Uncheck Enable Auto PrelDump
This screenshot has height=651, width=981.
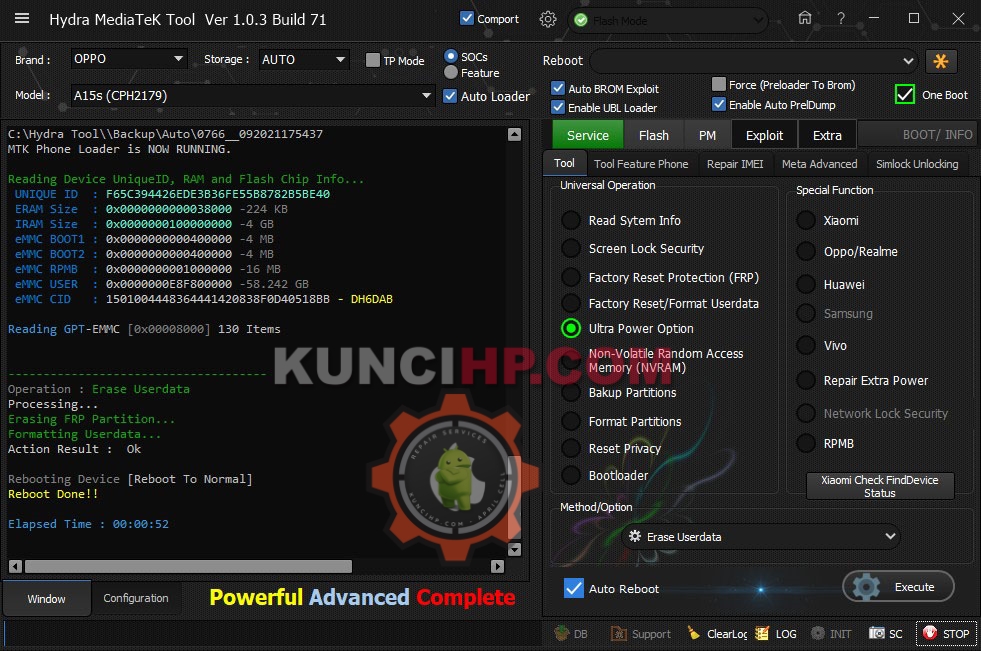pos(719,104)
